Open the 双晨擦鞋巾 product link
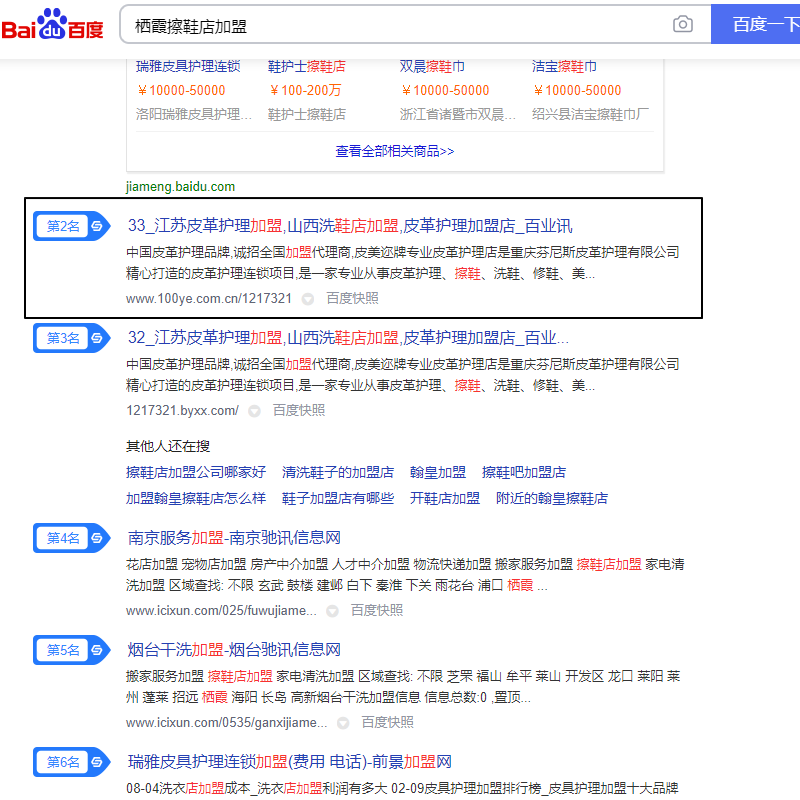Viewport: 800px width, 800px height. (x=432, y=66)
